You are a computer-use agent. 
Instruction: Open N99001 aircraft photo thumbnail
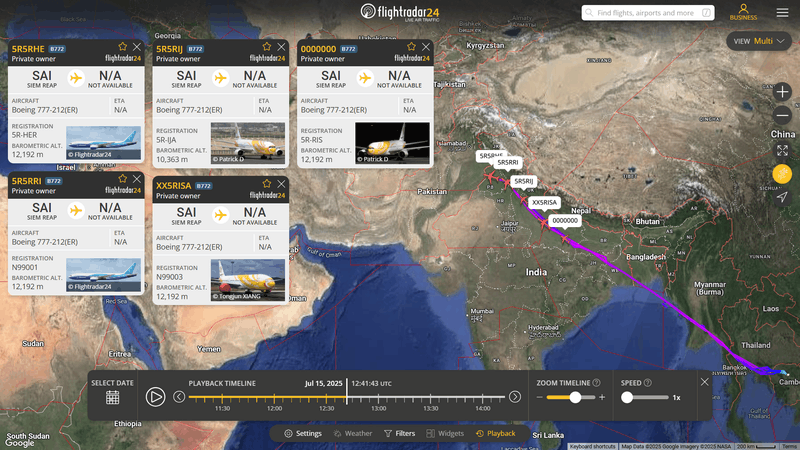pos(104,274)
